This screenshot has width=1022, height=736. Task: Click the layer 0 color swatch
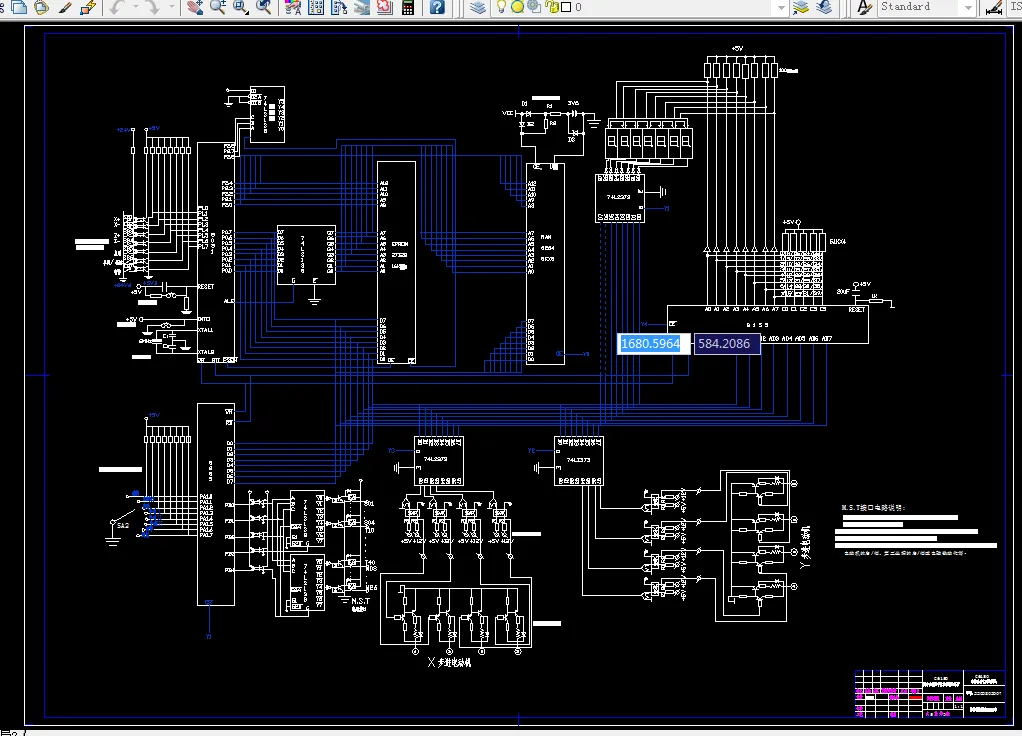tap(566, 7)
